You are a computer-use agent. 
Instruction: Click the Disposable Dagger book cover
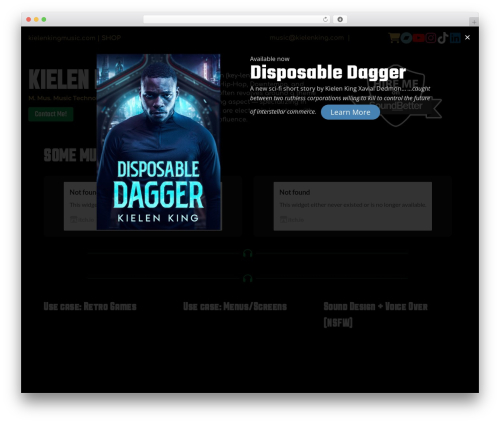coord(159,142)
